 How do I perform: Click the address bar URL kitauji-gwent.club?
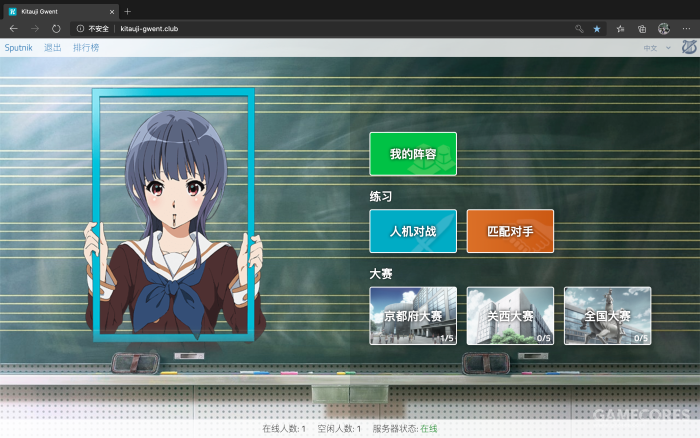pos(149,29)
